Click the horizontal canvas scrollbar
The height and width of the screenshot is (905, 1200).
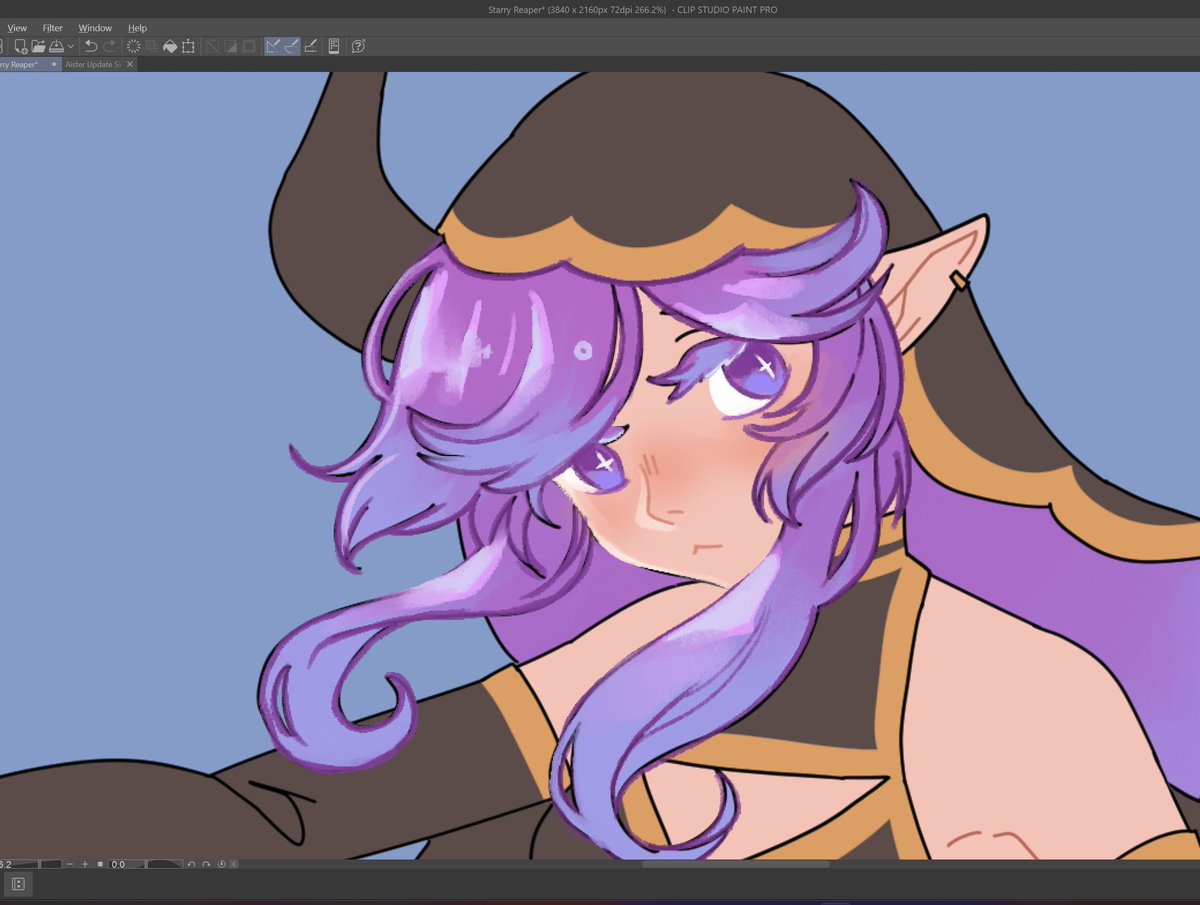(x=735, y=864)
